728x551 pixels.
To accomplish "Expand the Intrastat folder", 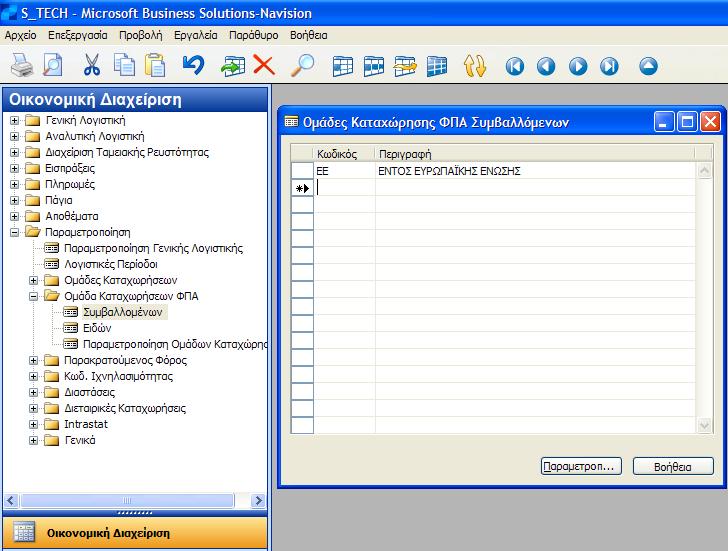I will pos(33,424).
